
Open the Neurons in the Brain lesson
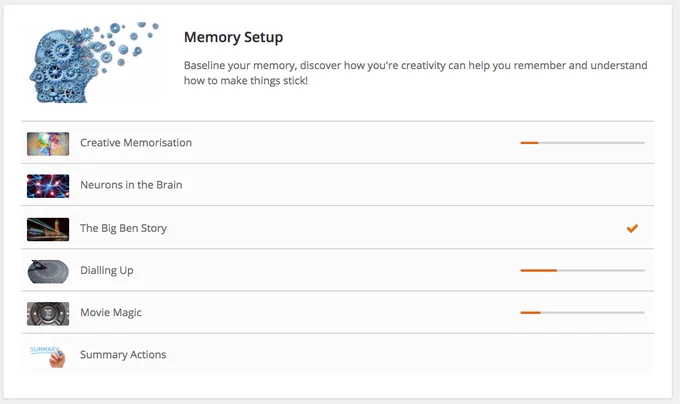tap(131, 185)
